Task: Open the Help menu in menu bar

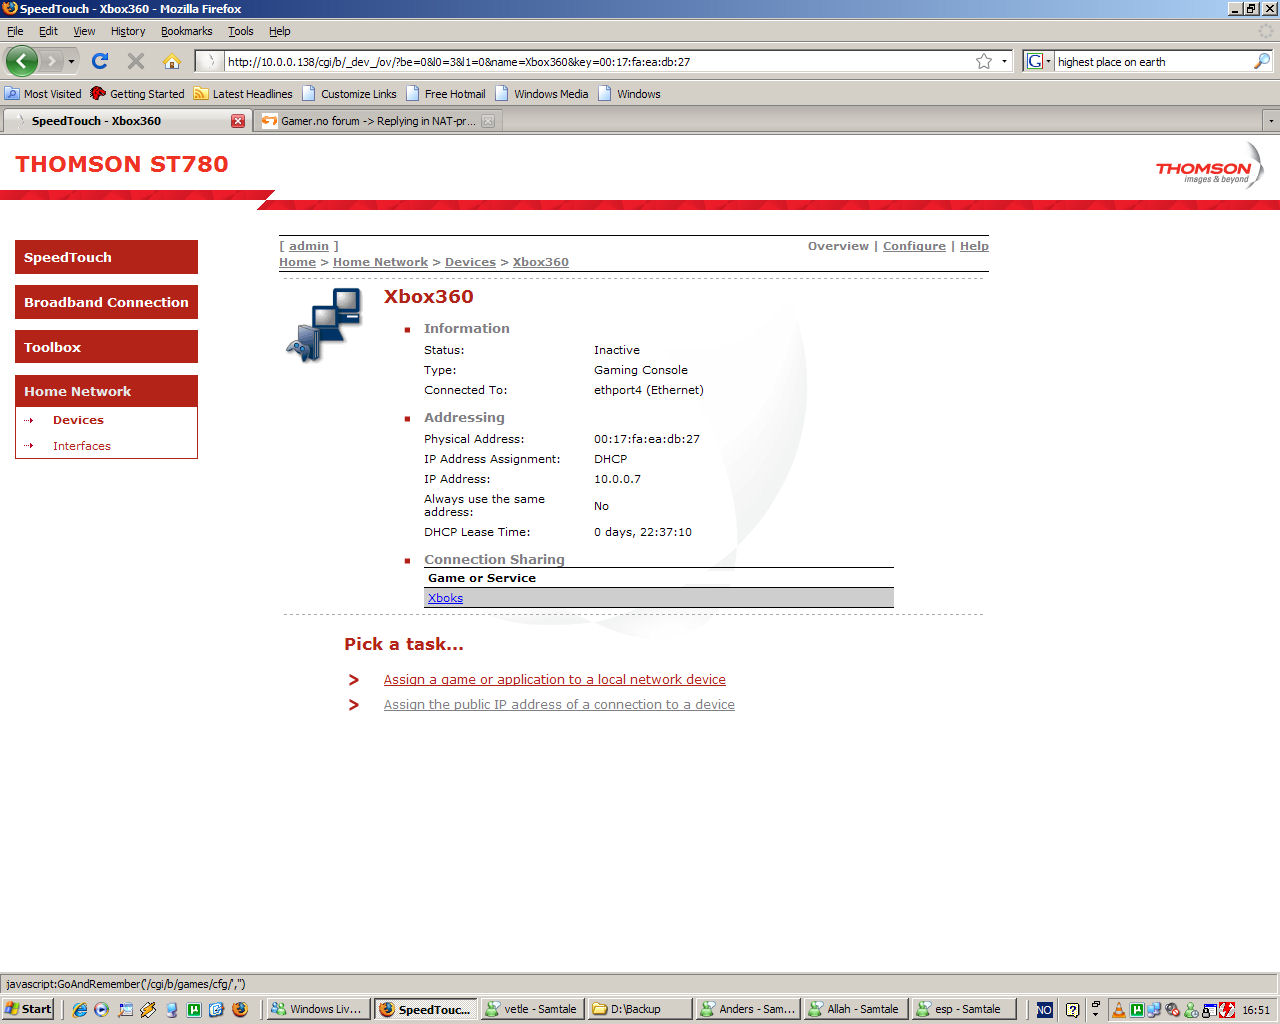Action: (x=279, y=31)
